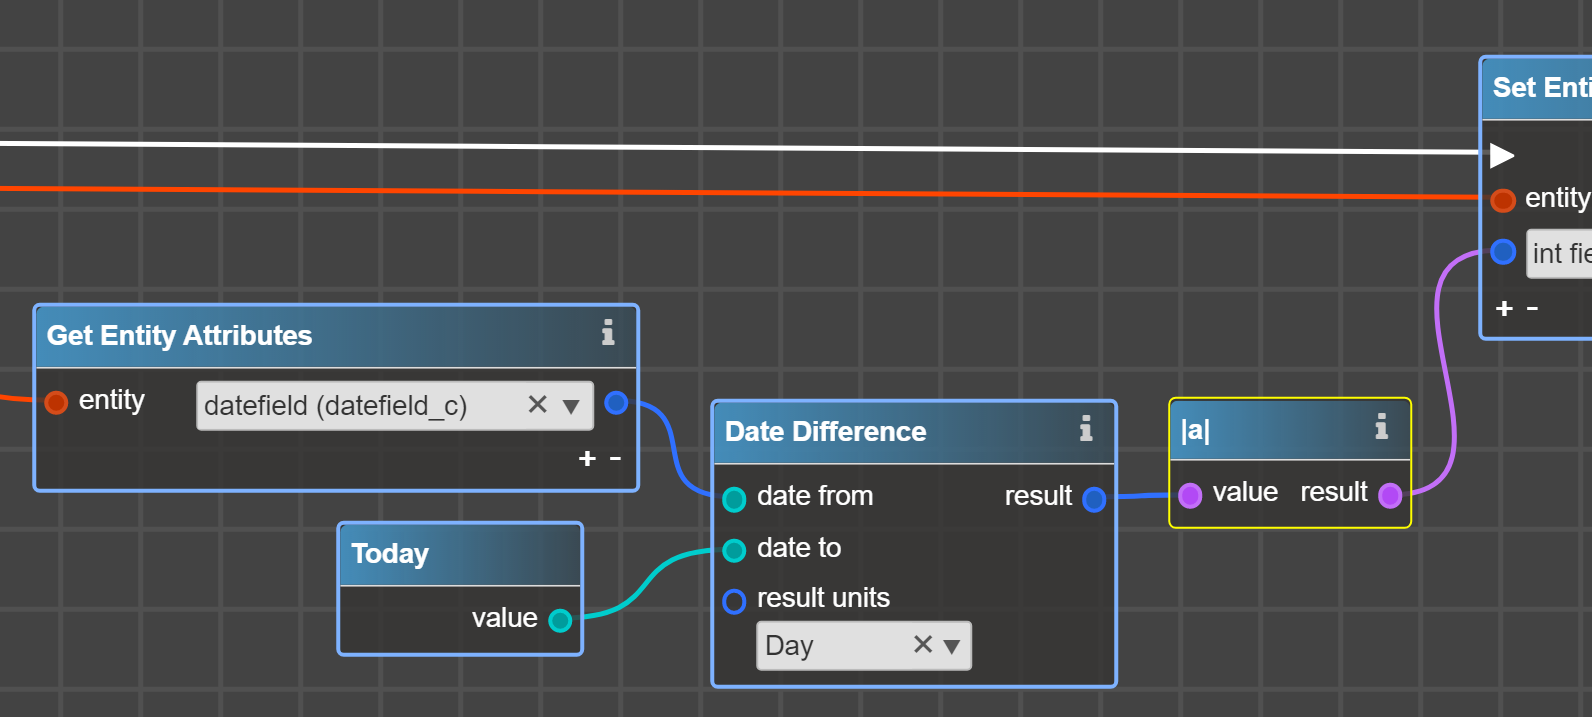Click info icon on |a| absolute value node
Screen dimensions: 1592x717
(1381, 427)
